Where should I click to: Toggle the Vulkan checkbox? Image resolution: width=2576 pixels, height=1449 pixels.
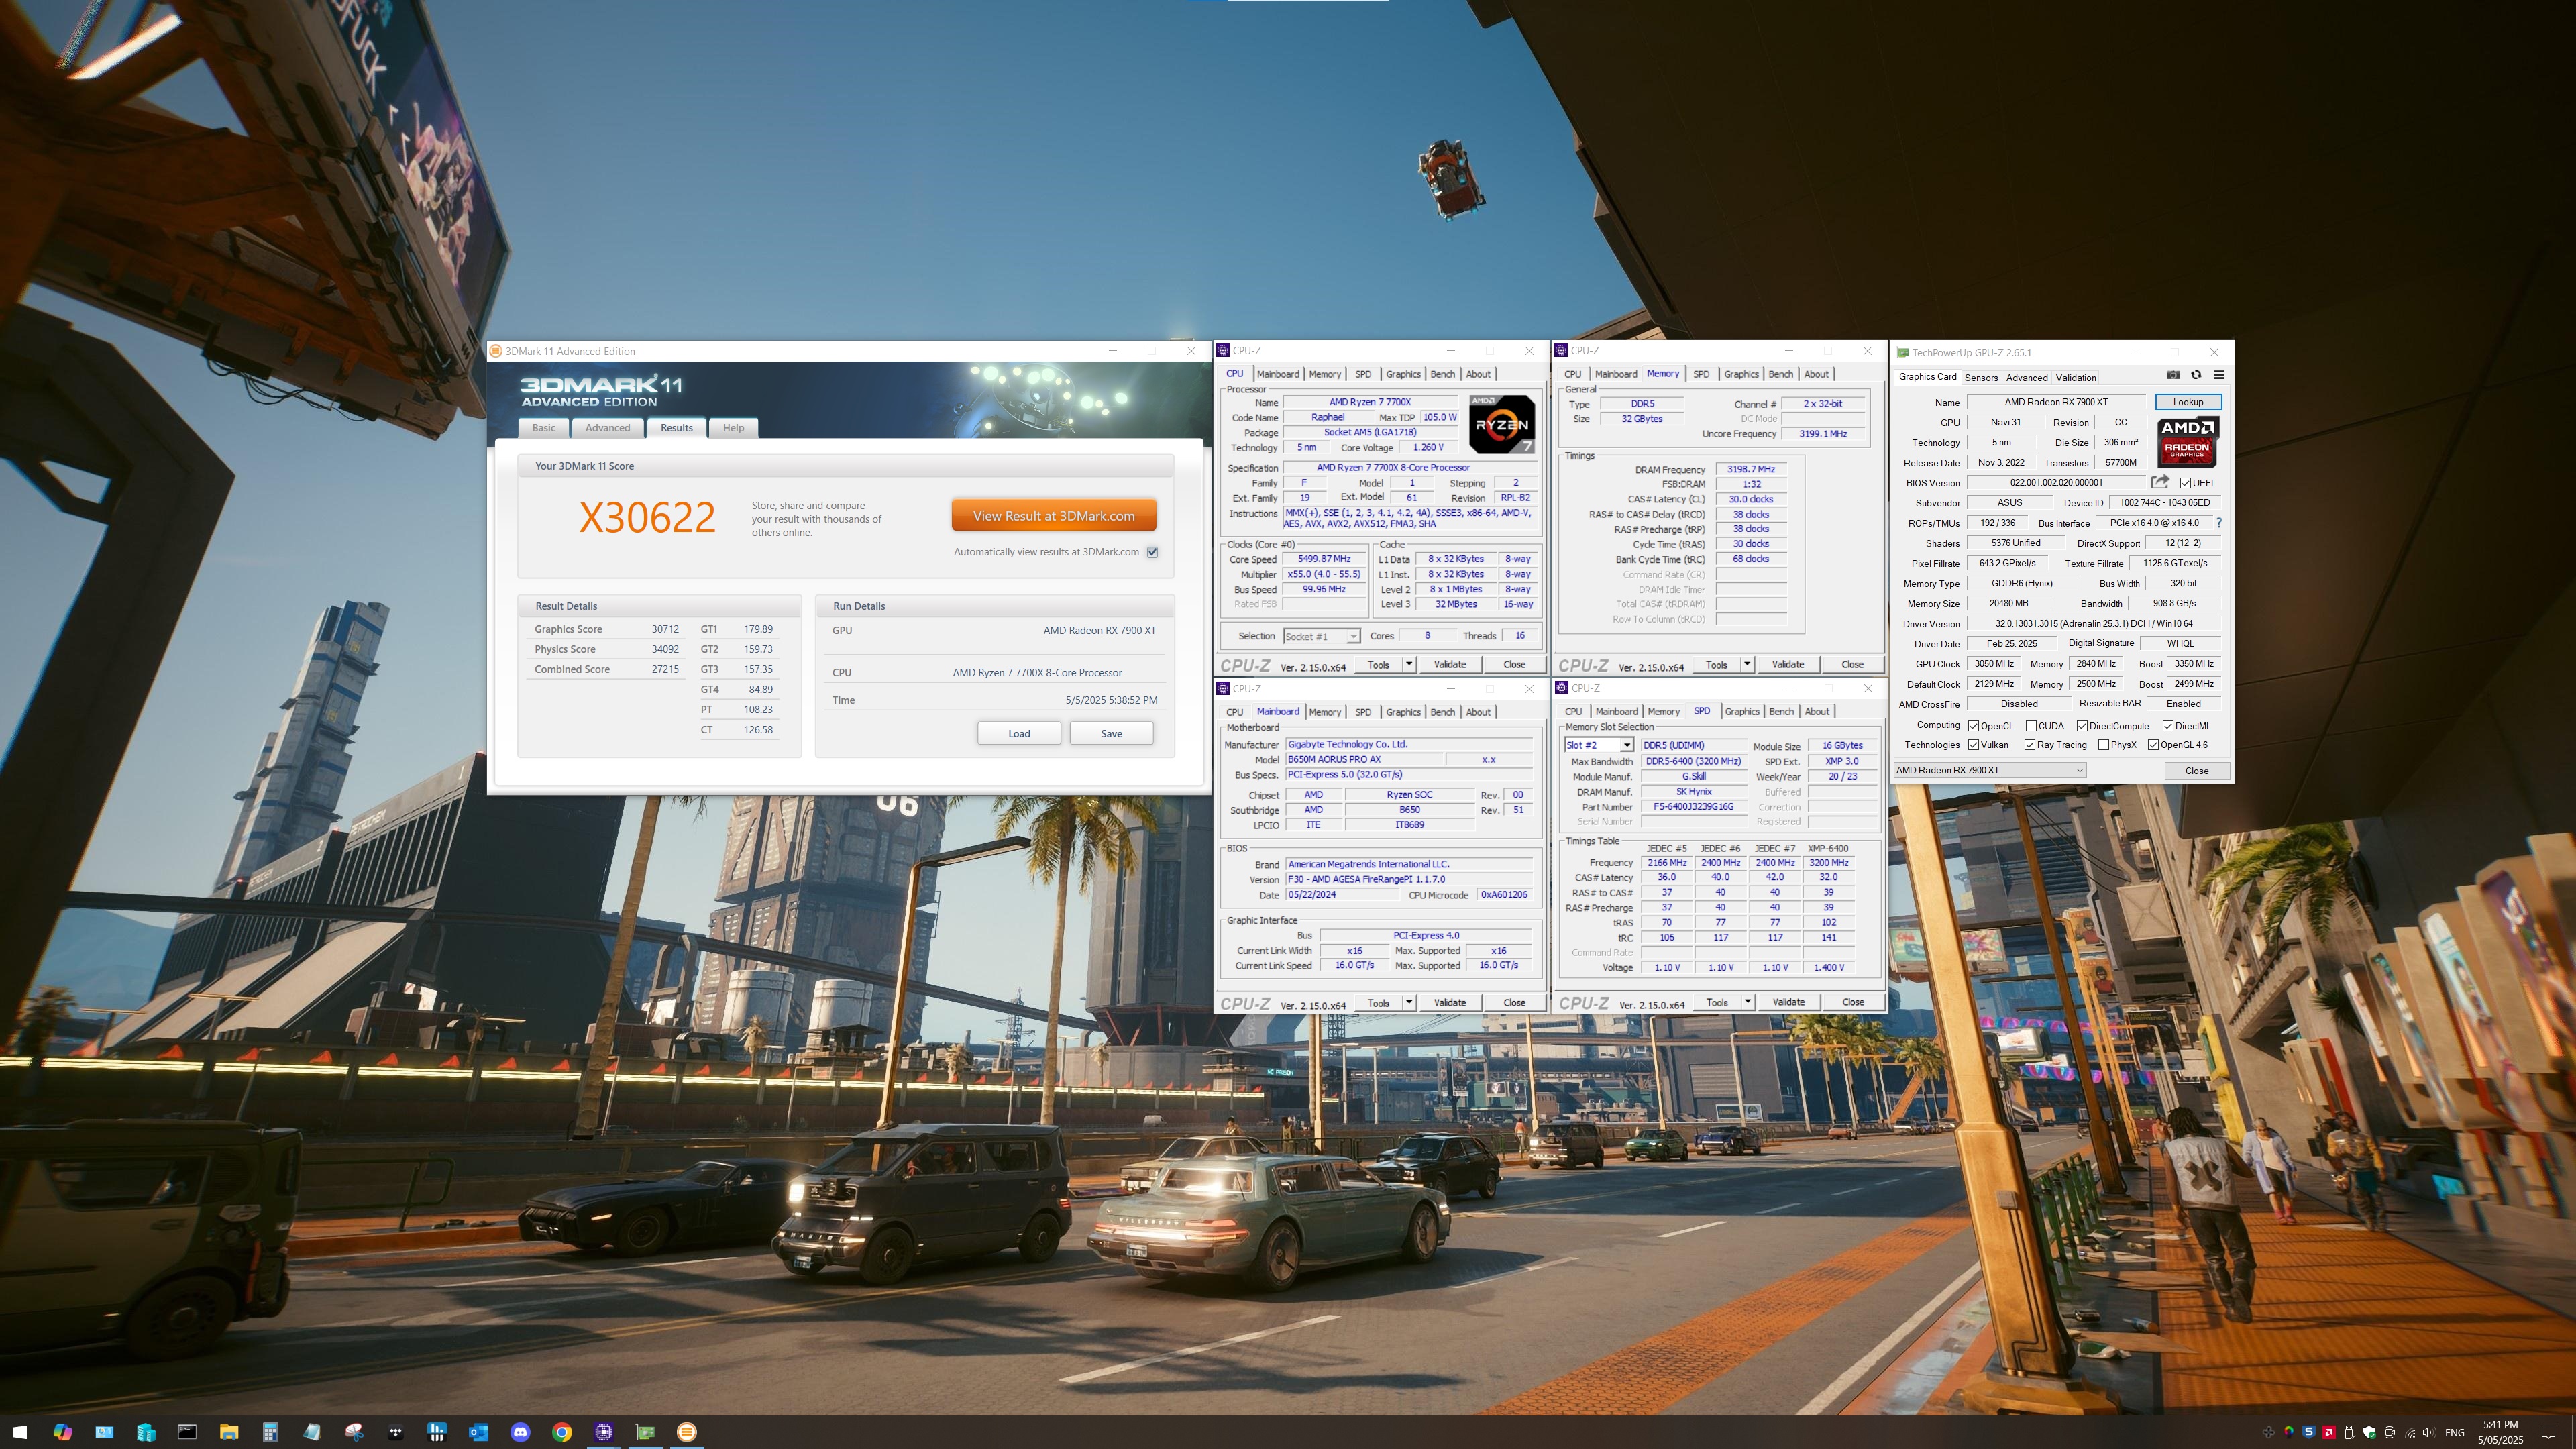pyautogui.click(x=1974, y=745)
